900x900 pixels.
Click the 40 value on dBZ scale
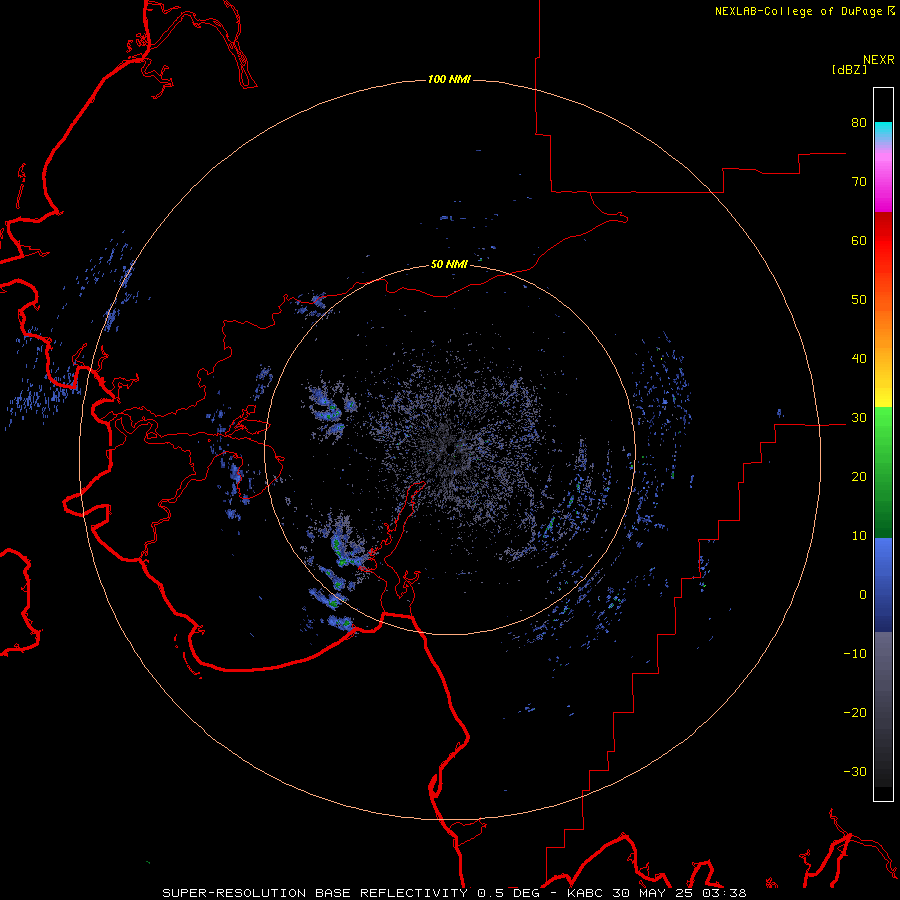pyautogui.click(x=859, y=359)
